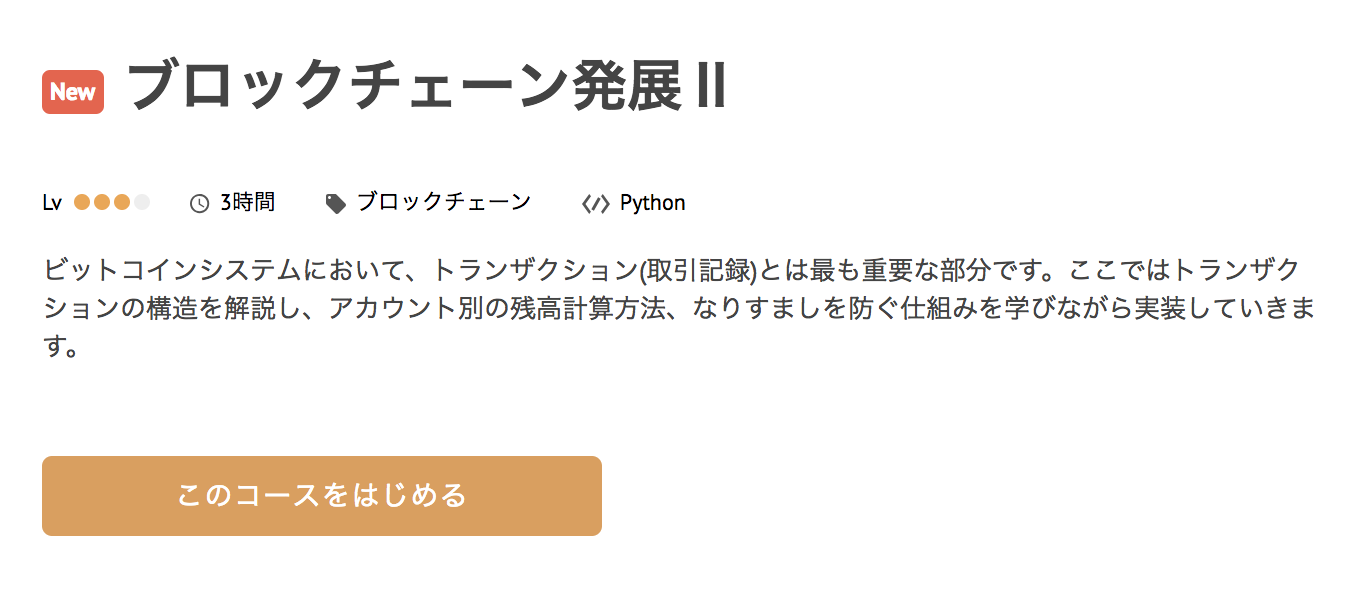Screen dimensions: 1356x598
Task: Click the first filled orange level dot
Action: pos(82,202)
